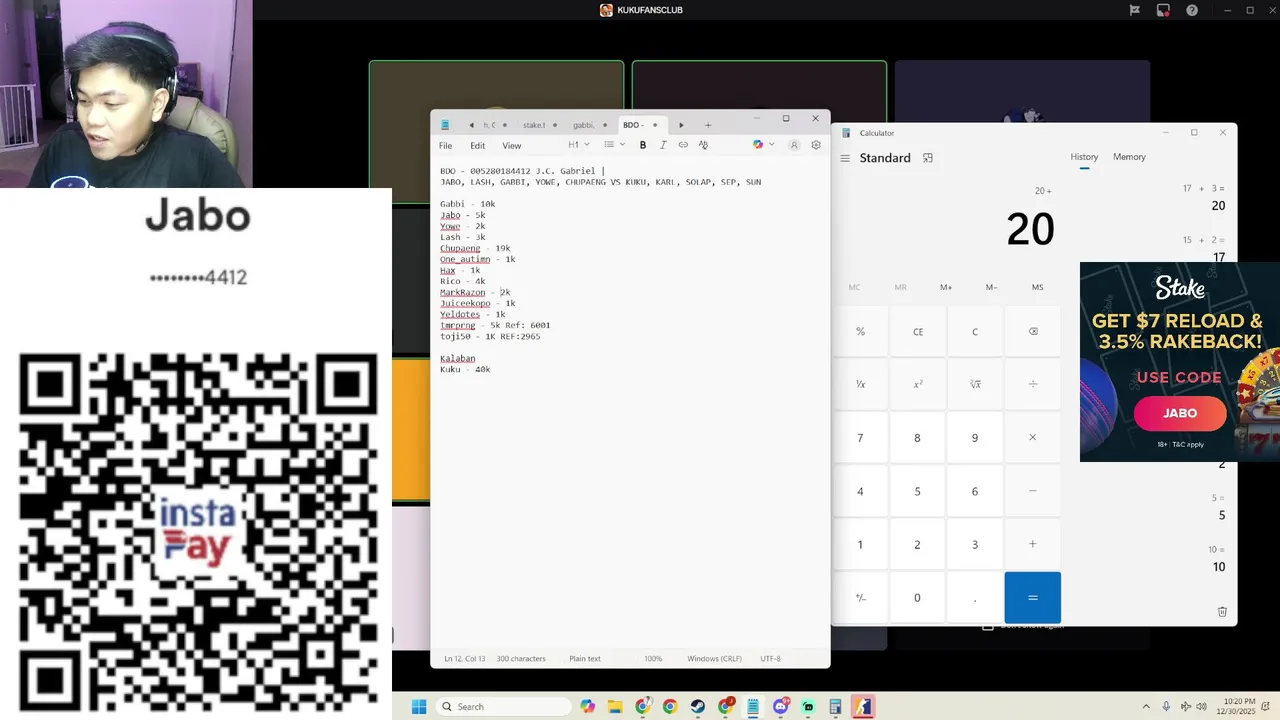Open Discord from the taskbar
The height and width of the screenshot is (720, 1280).
[x=780, y=707]
